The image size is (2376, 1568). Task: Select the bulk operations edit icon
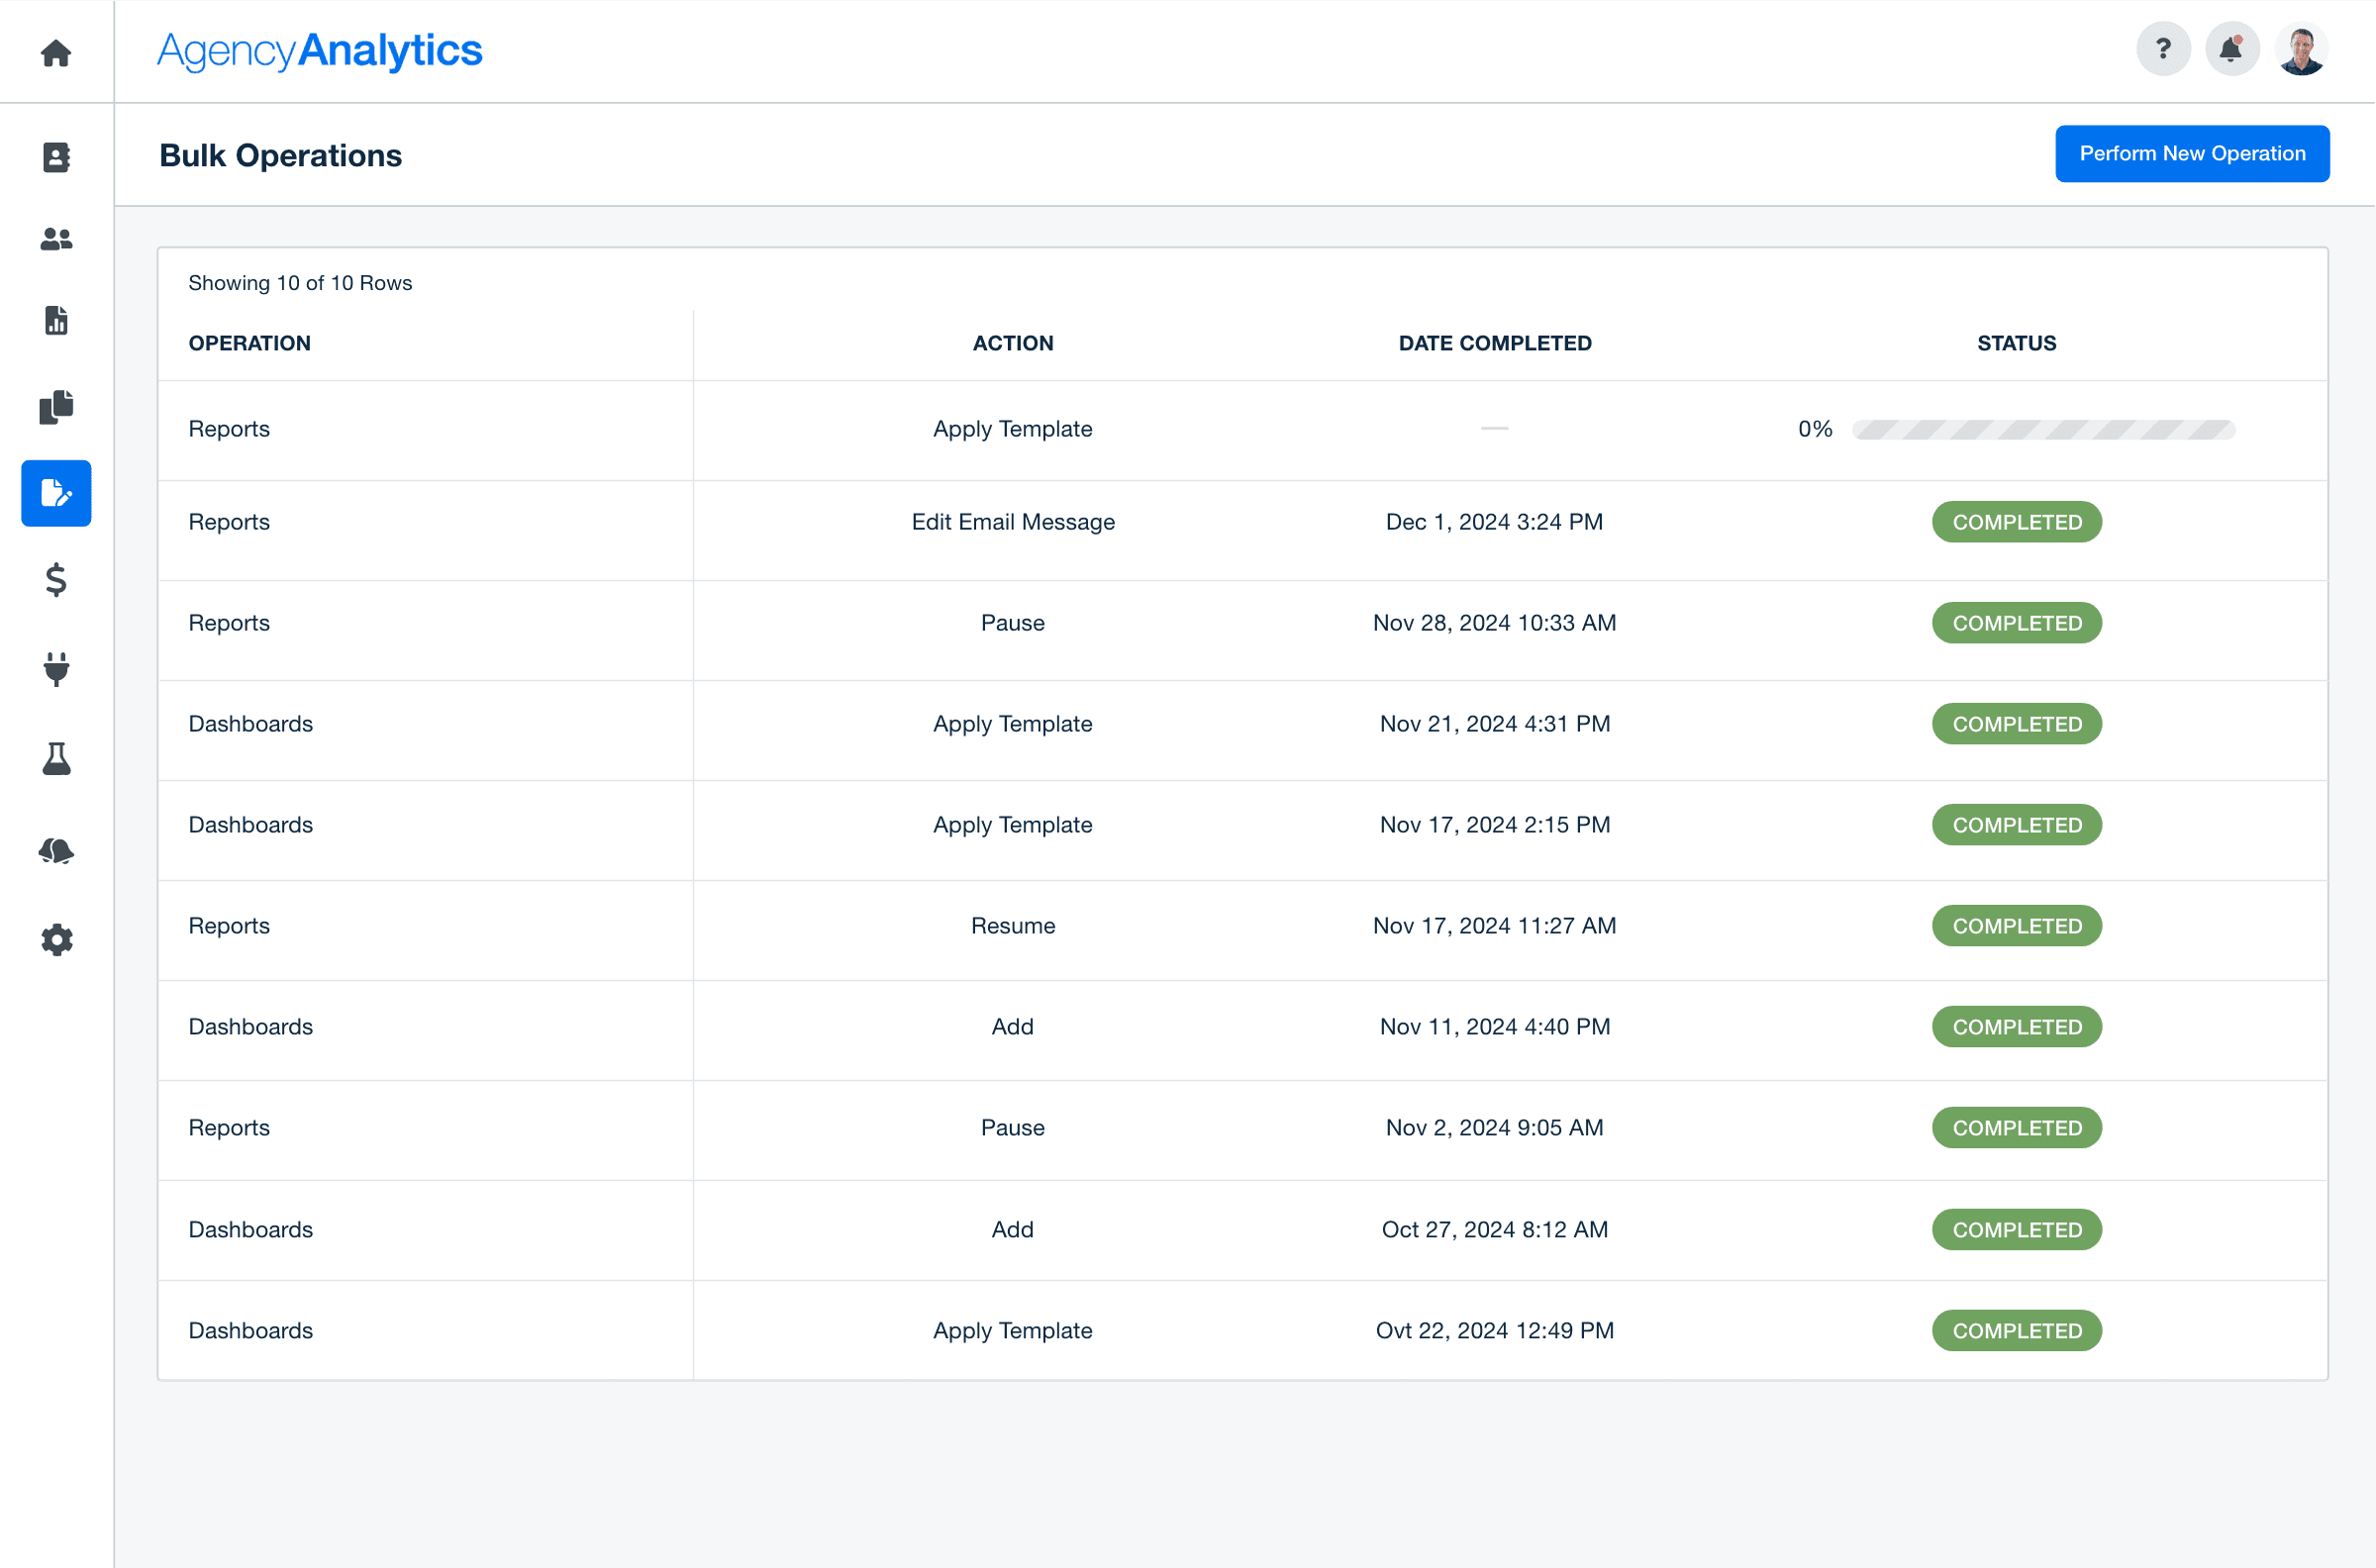tap(56, 493)
